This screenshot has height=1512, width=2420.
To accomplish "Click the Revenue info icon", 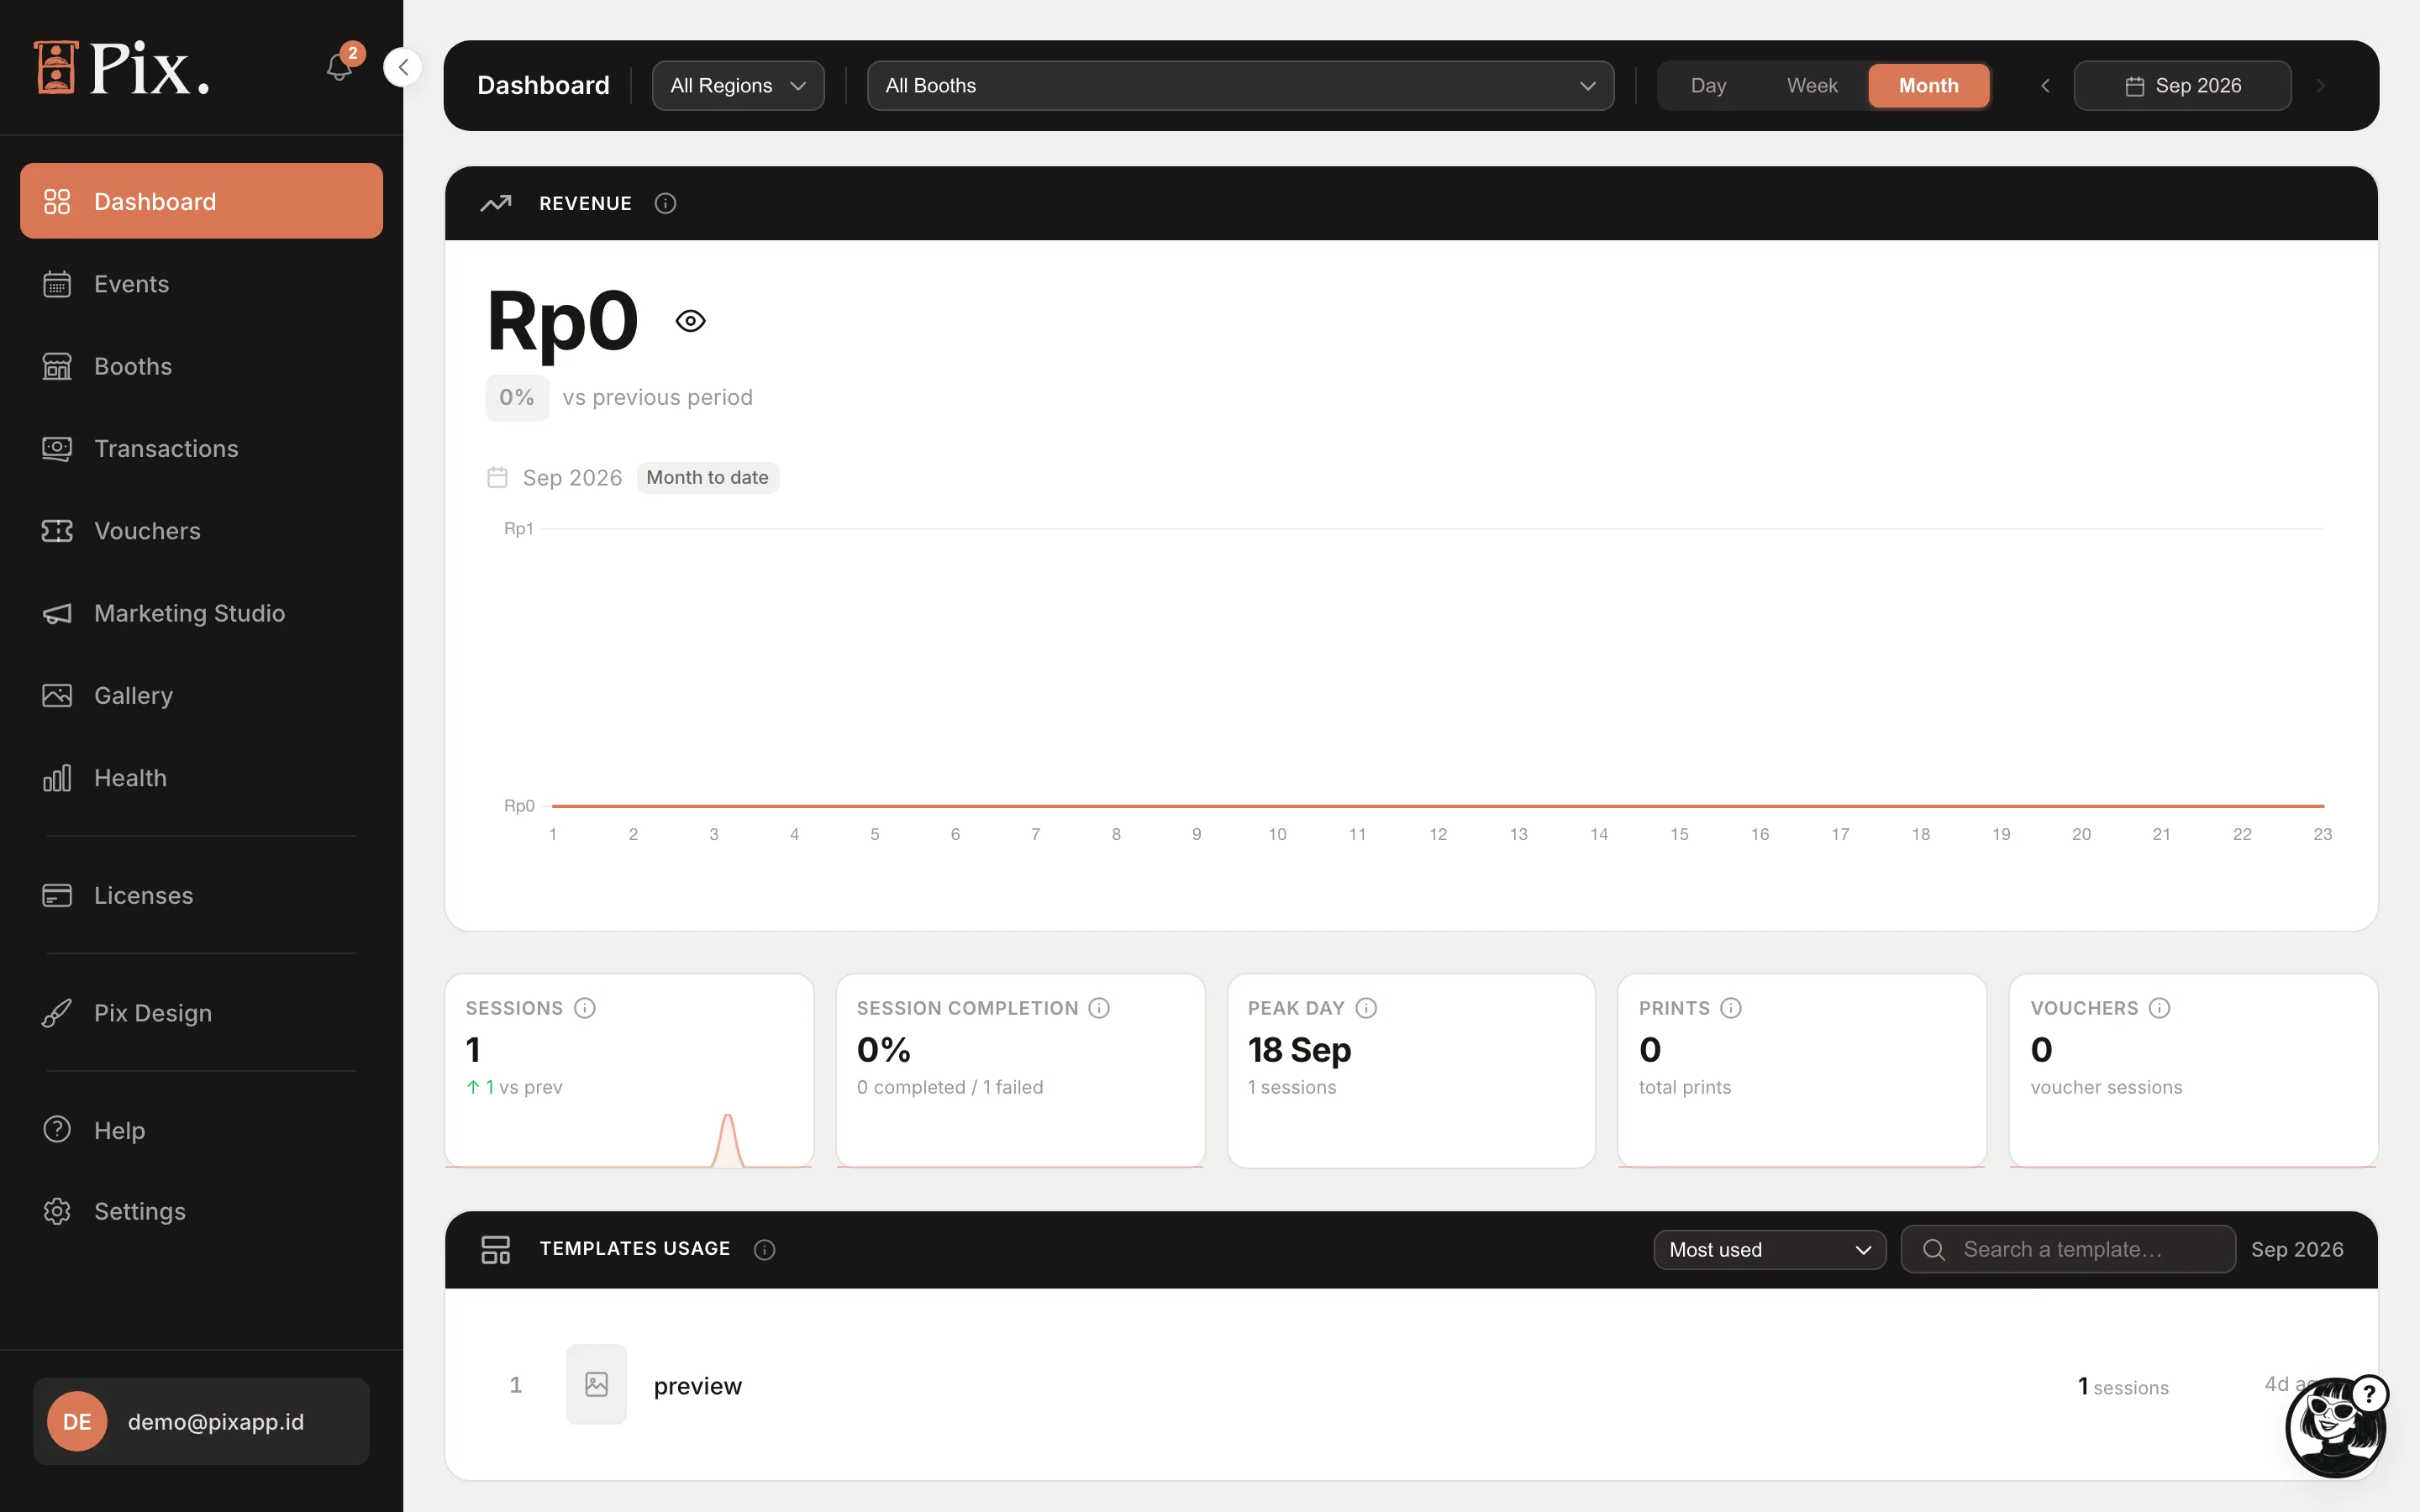I will pyautogui.click(x=665, y=203).
